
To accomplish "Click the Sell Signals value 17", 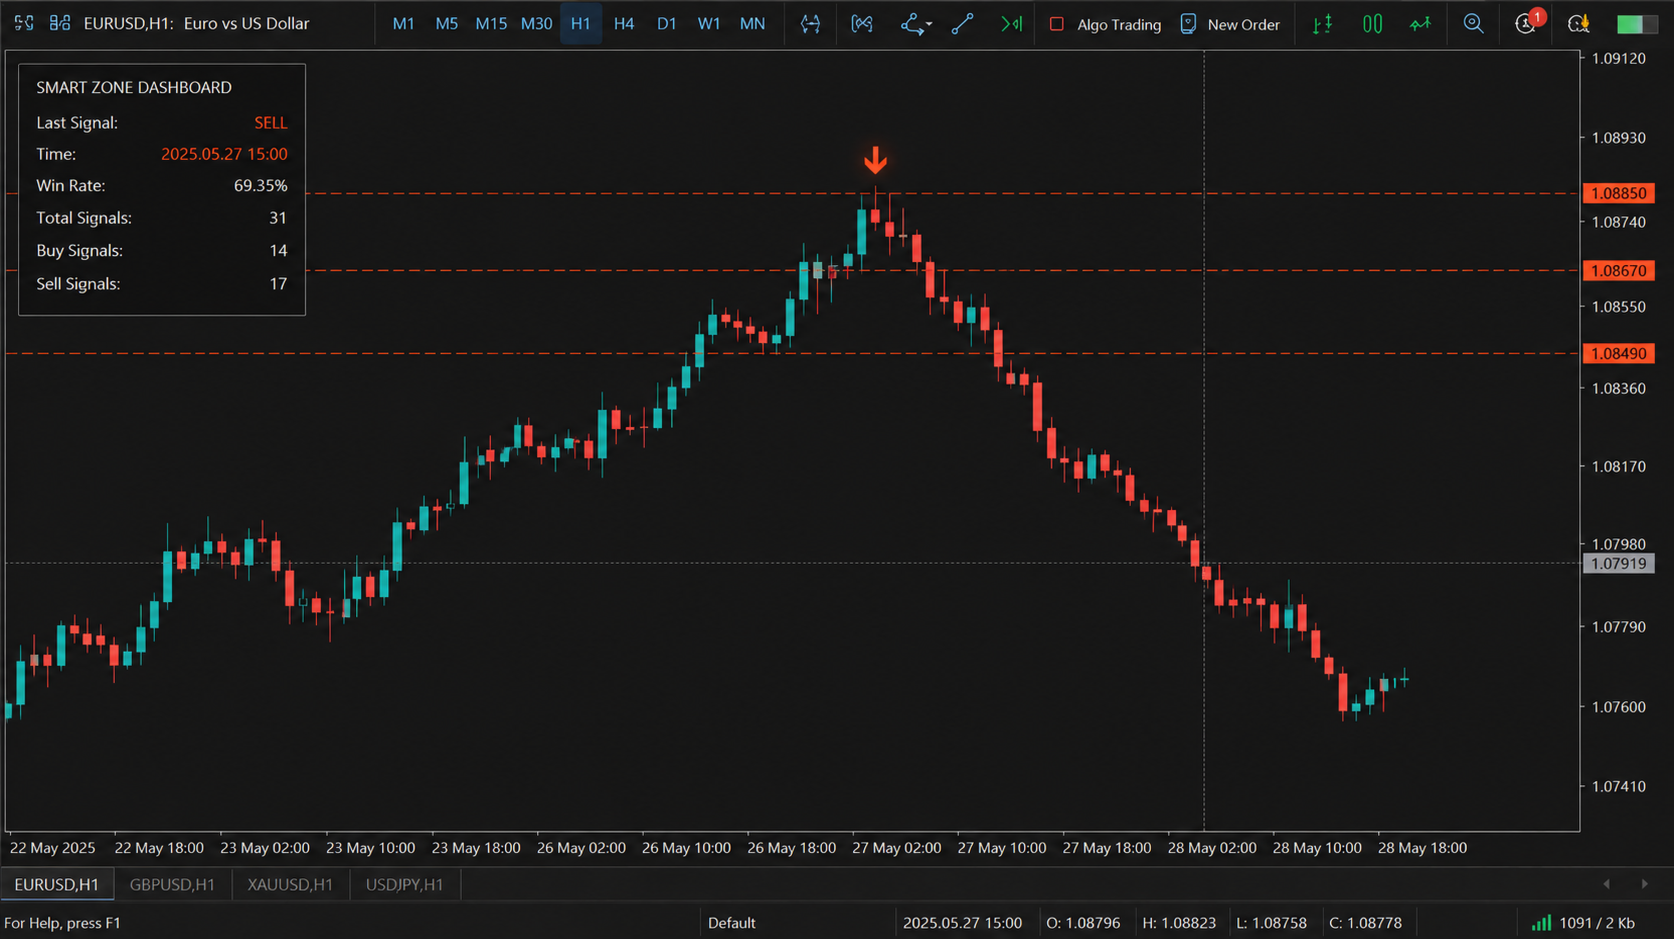I will coord(278,283).
